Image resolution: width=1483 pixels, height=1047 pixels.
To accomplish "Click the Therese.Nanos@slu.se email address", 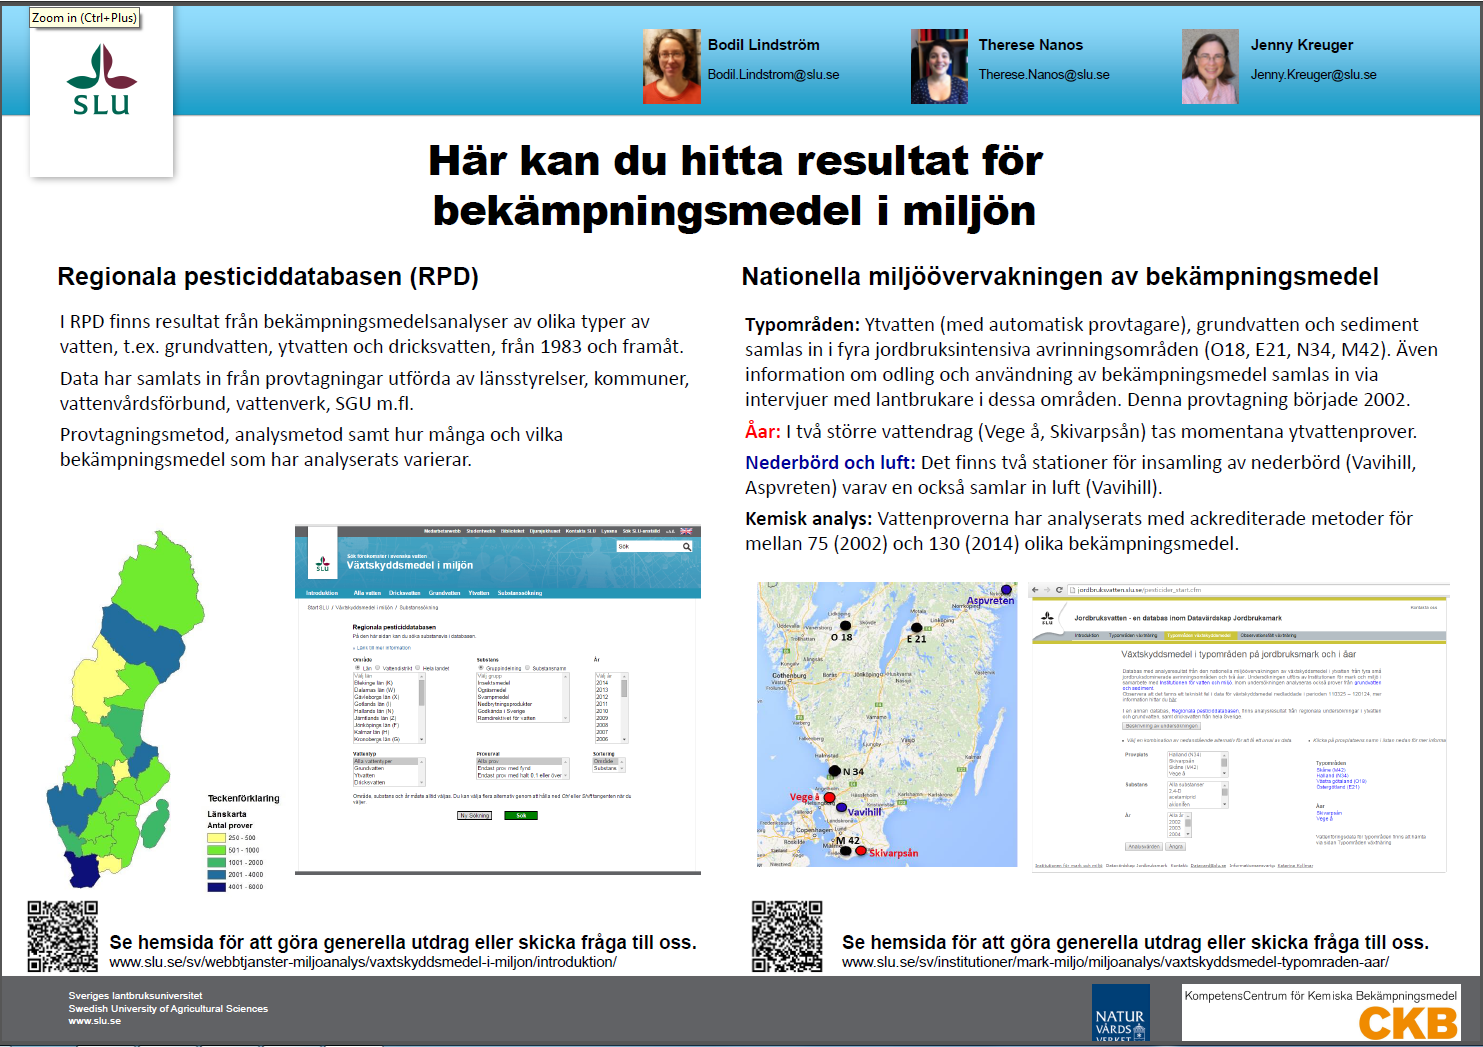I will (1044, 75).
